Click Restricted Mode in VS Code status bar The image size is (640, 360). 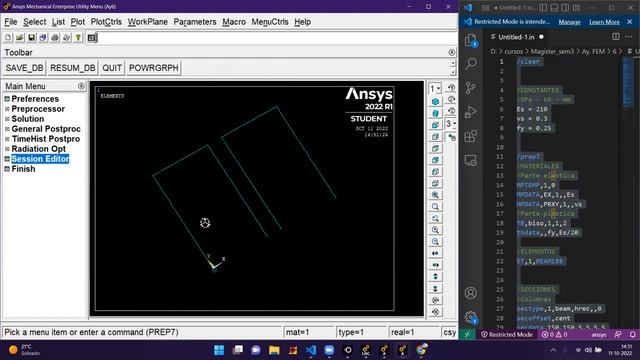coord(507,334)
